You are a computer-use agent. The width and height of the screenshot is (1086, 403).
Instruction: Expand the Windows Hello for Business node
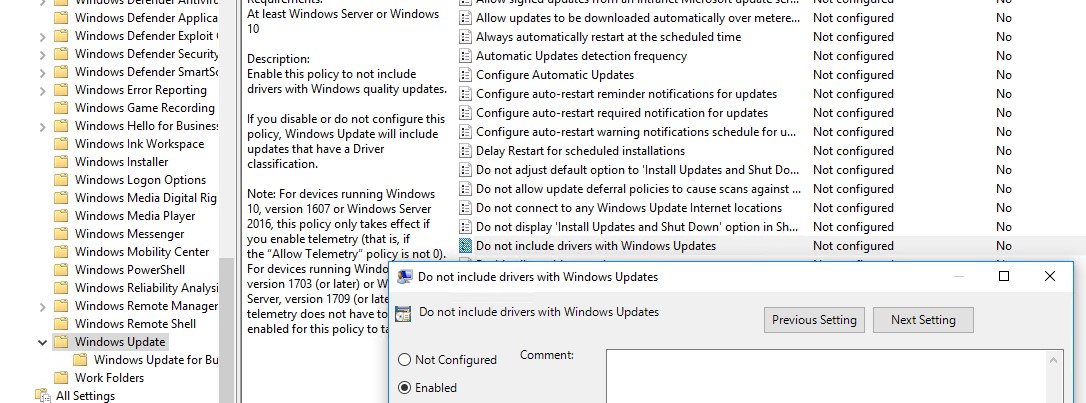coord(42,126)
